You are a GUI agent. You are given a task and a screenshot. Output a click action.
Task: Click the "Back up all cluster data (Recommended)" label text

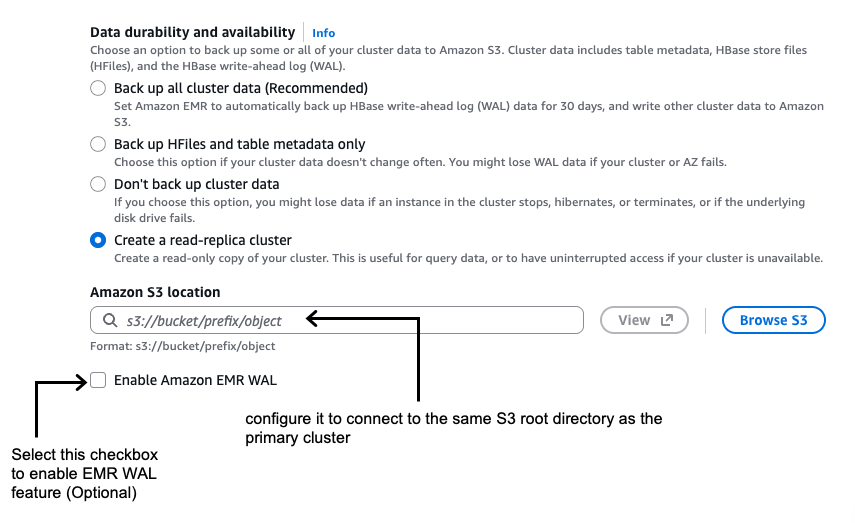click(241, 88)
